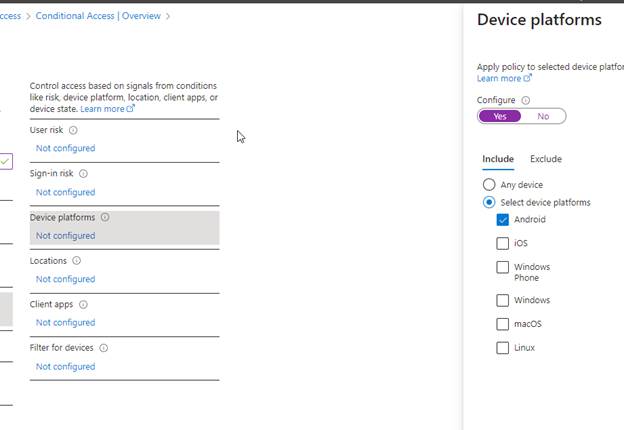Open the Include tab
Image resolution: width=624 pixels, height=430 pixels.
[498, 159]
